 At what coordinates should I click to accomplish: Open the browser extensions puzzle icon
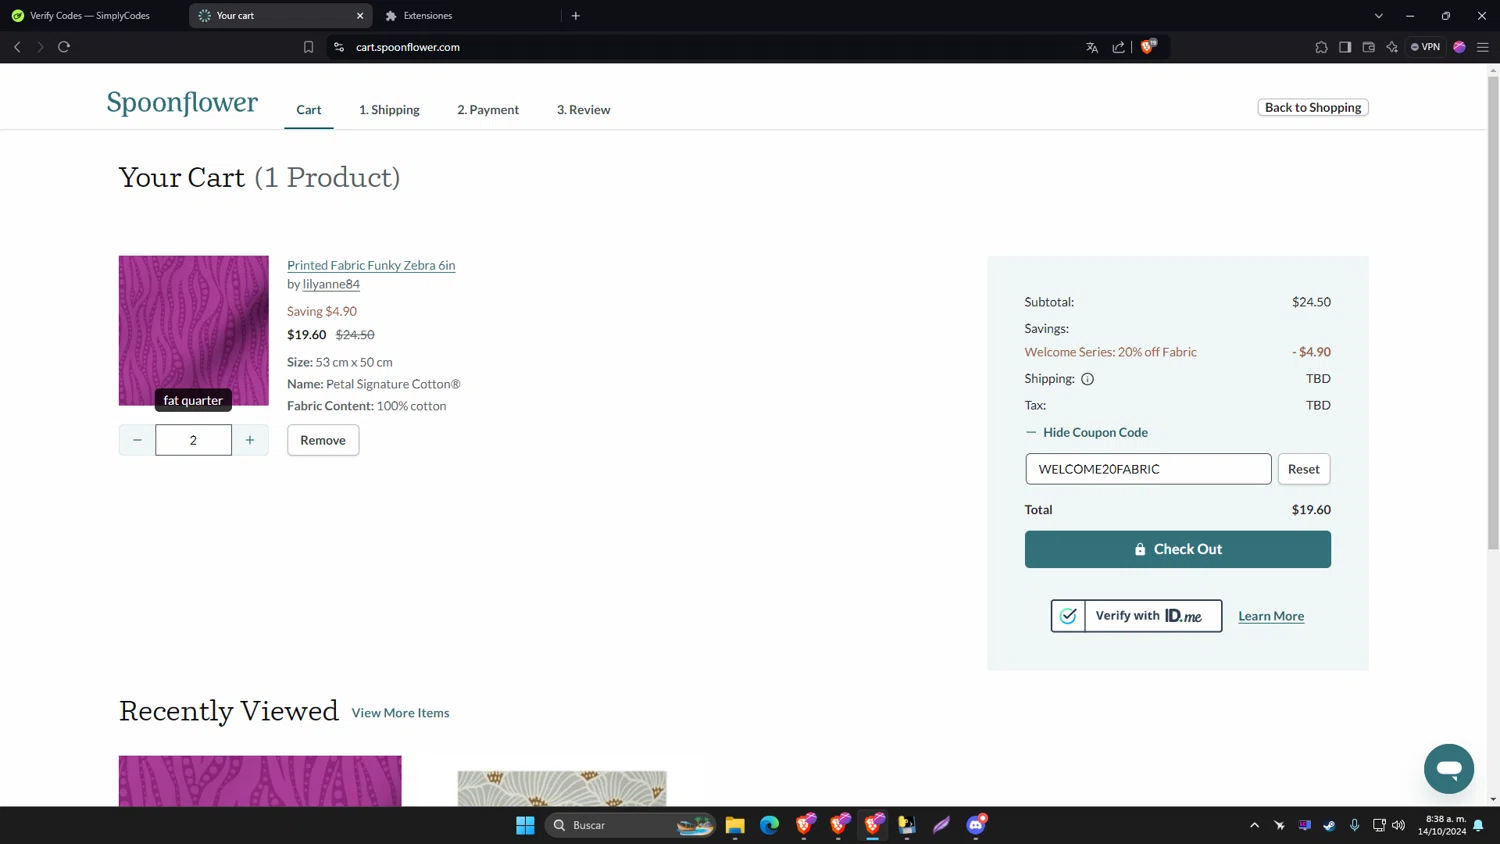[x=1321, y=47]
